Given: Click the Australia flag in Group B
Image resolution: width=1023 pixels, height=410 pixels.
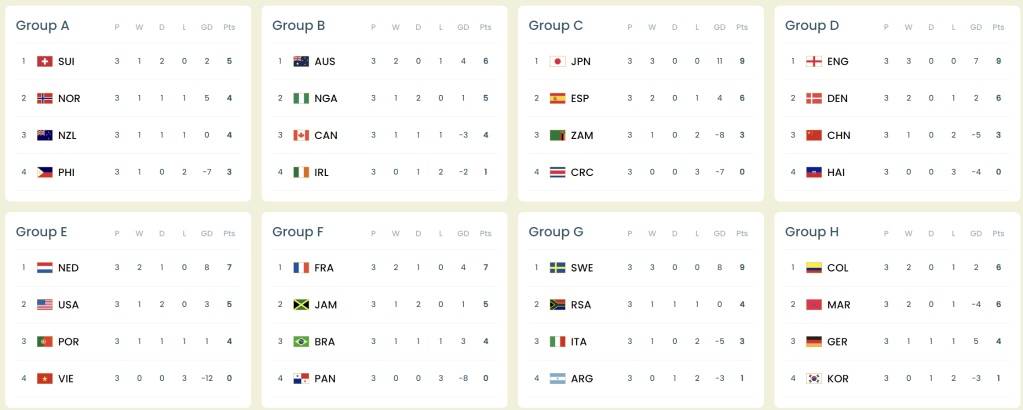Looking at the screenshot, I should click(301, 61).
